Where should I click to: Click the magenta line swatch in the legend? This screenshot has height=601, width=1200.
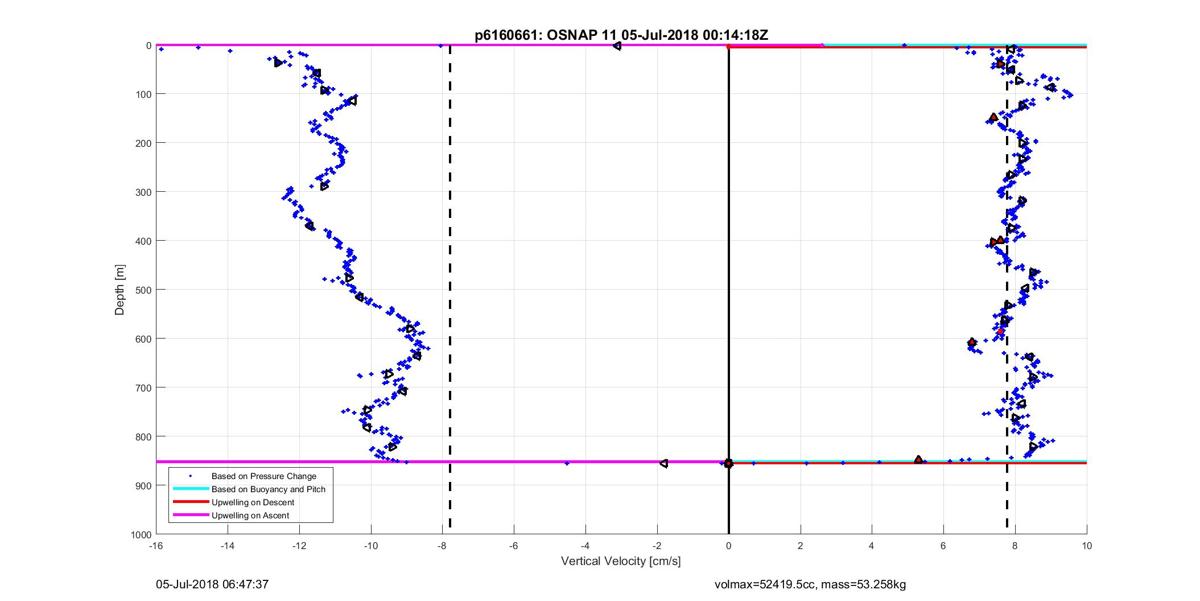click(x=189, y=516)
